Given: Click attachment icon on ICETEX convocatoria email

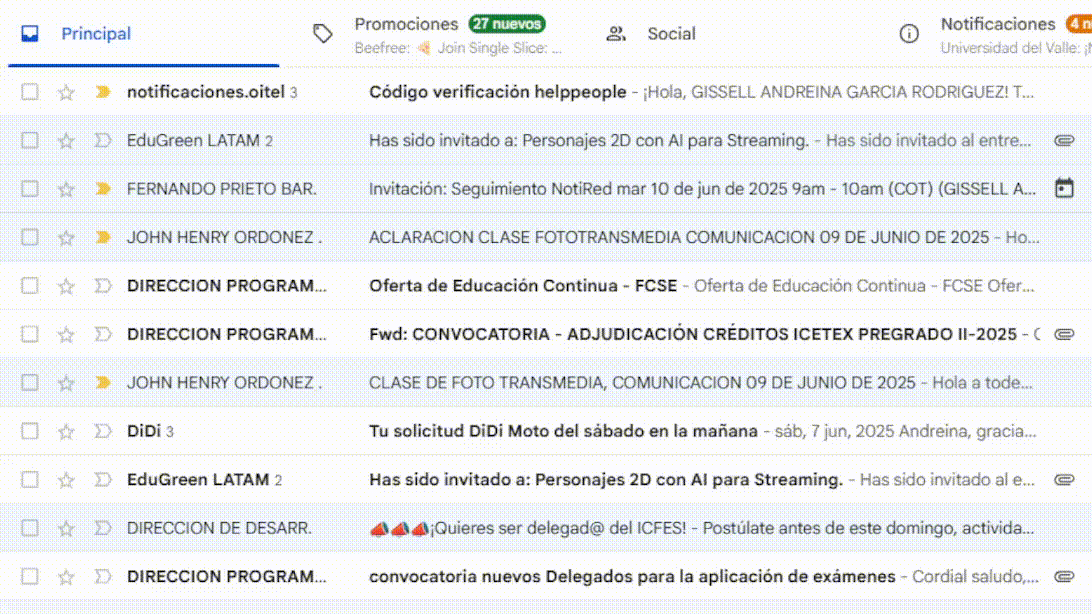Looking at the screenshot, I should click(x=1064, y=334).
